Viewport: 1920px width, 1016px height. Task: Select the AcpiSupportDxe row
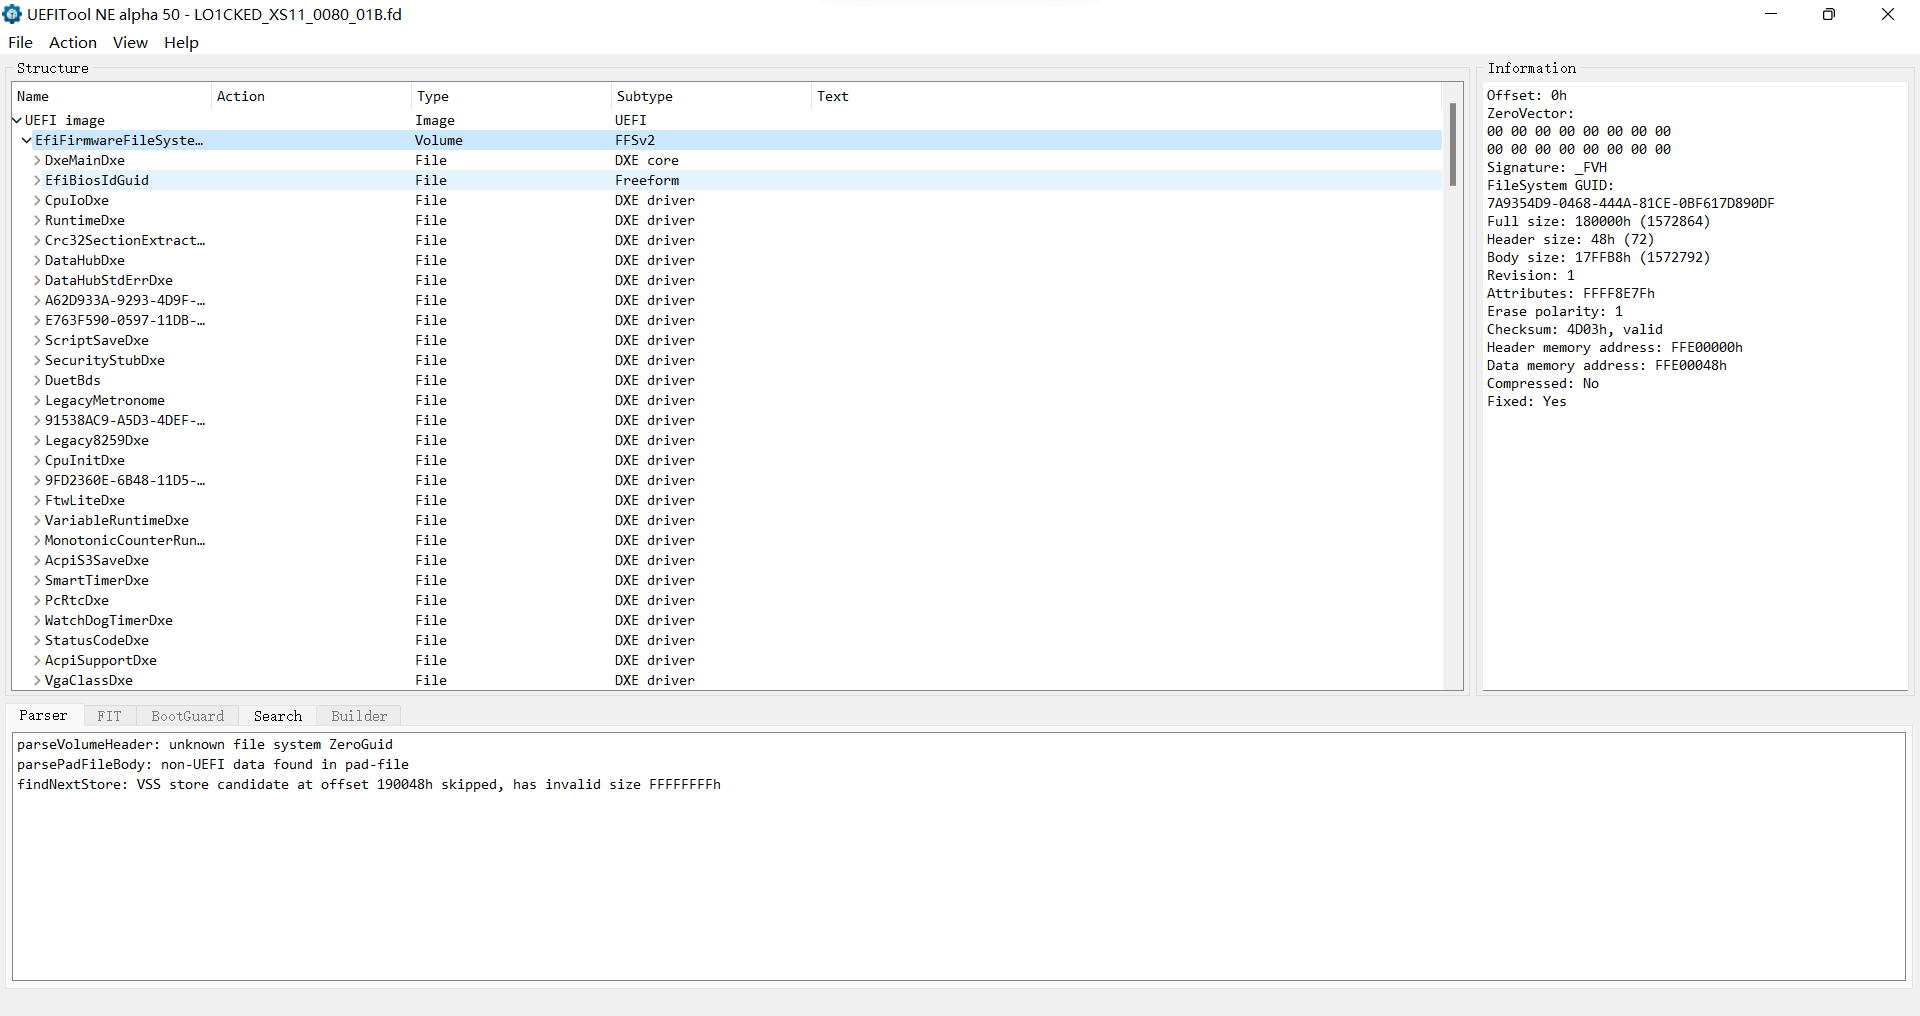727,660
